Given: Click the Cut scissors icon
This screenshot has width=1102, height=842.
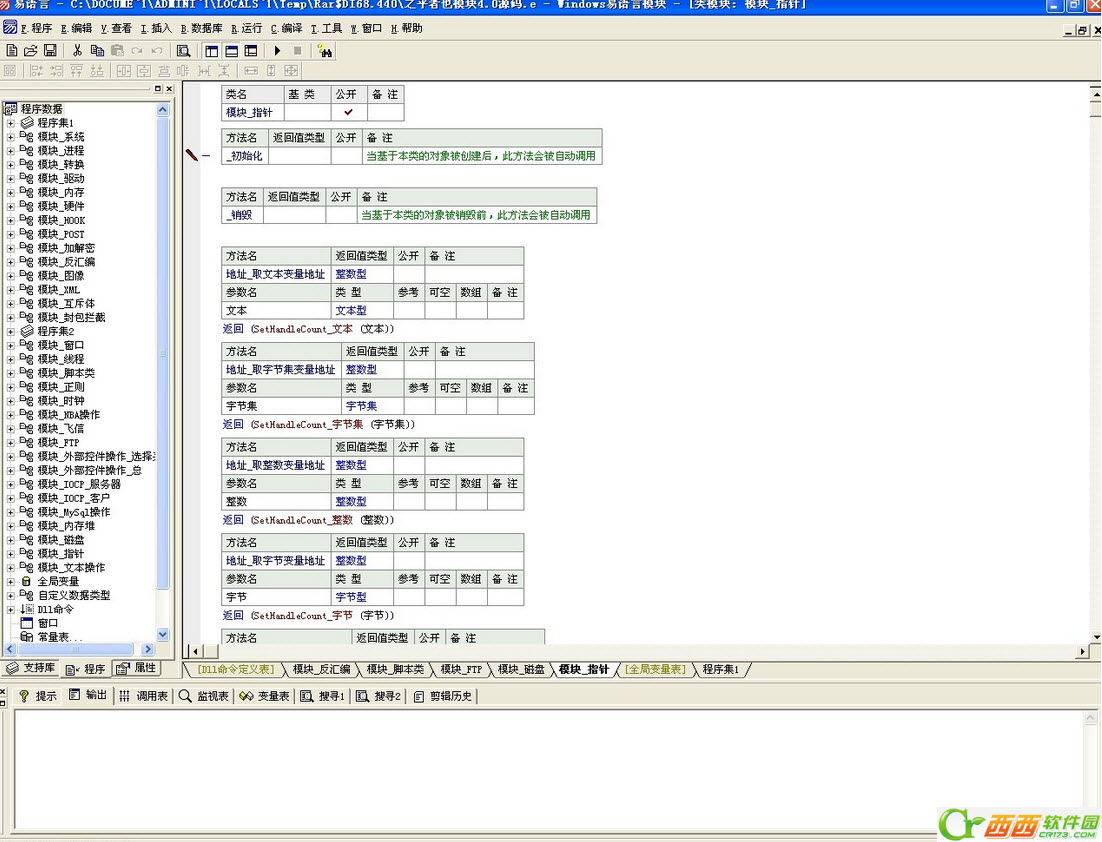Looking at the screenshot, I should click(x=77, y=50).
